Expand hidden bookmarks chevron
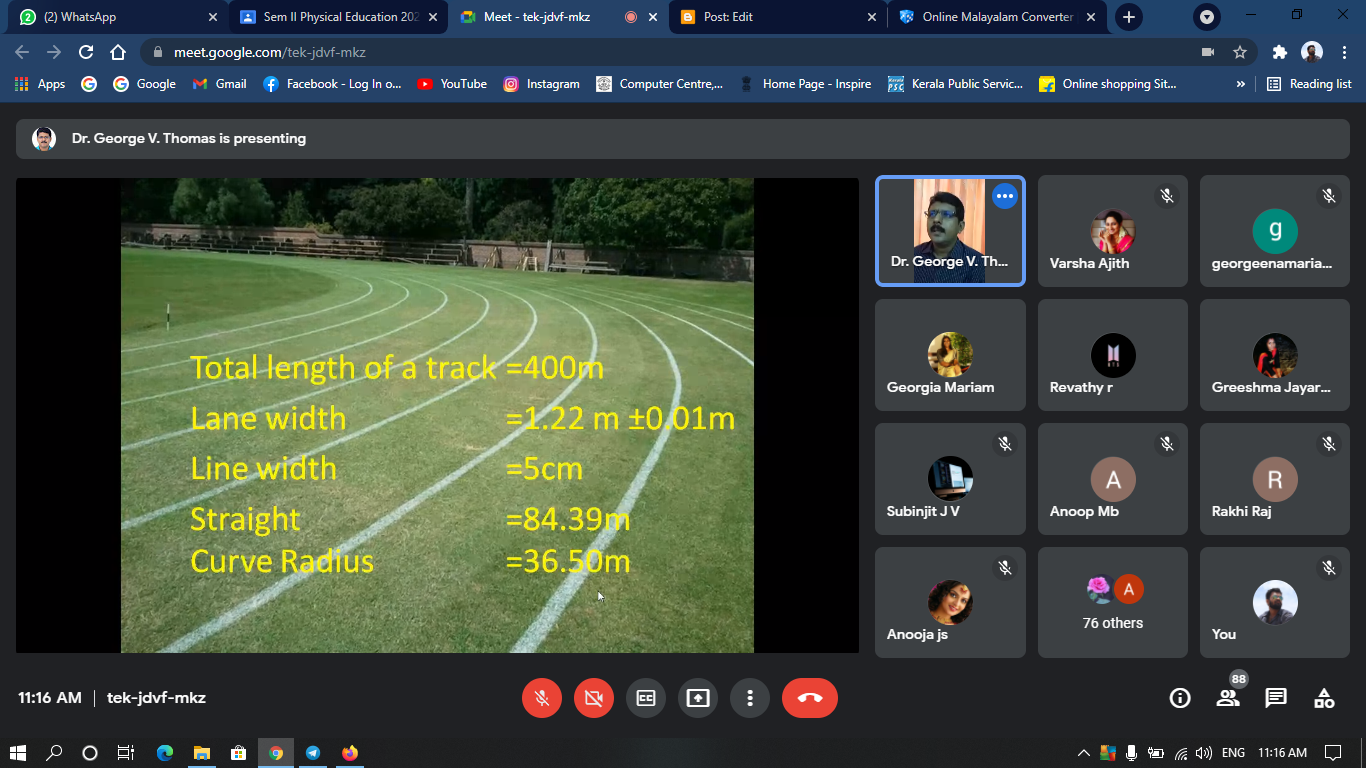 (x=1241, y=84)
